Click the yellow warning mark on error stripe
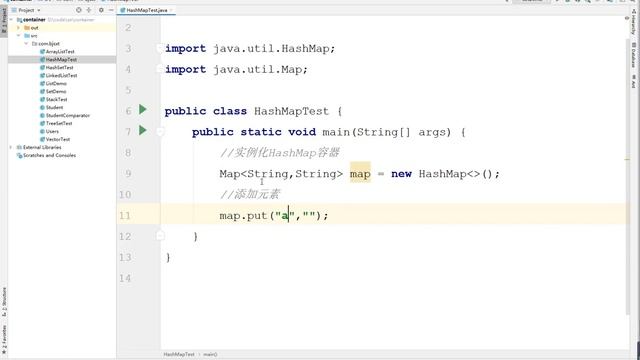This screenshot has width=640, height=360. click(627, 160)
